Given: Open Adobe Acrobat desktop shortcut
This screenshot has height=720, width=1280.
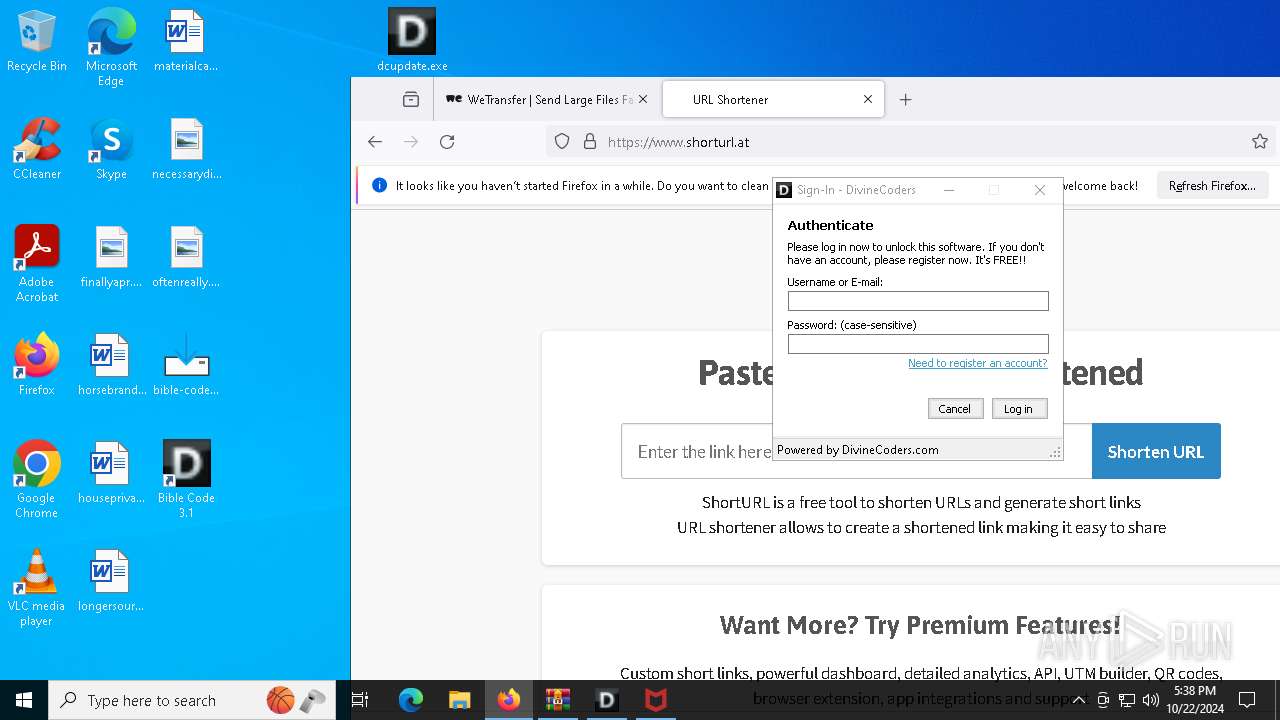Looking at the screenshot, I should [x=37, y=264].
